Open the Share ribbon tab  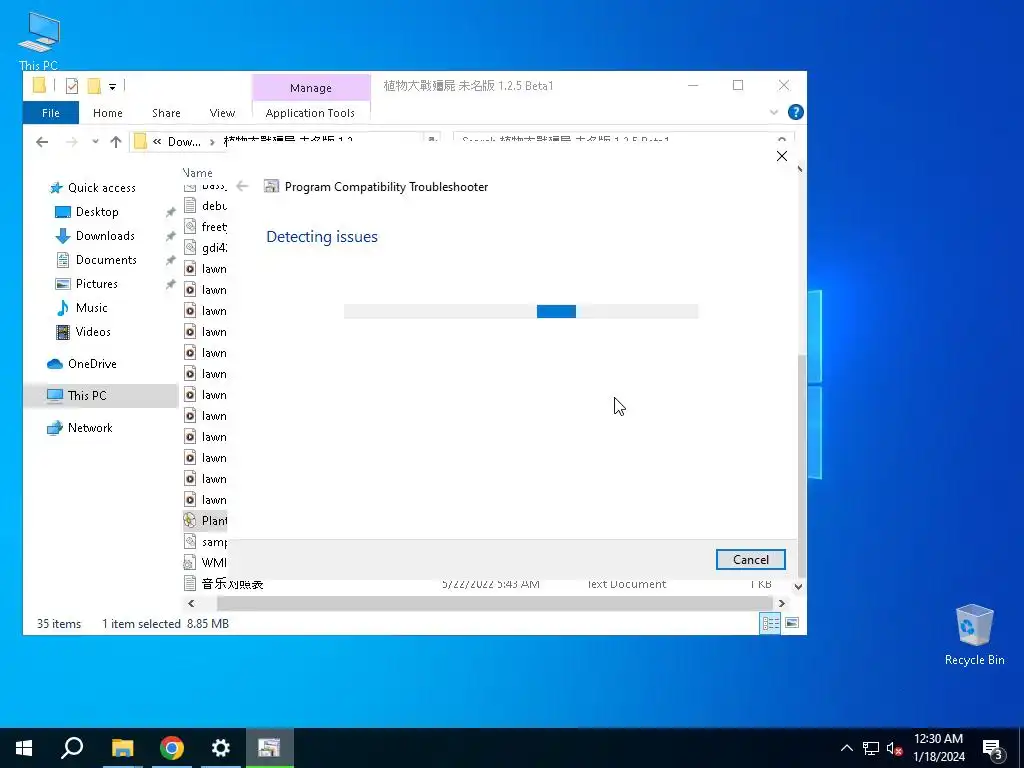point(166,113)
